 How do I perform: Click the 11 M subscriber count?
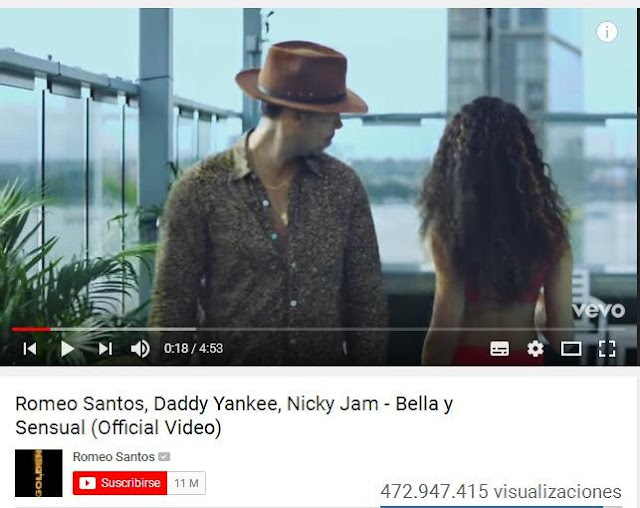pos(187,483)
